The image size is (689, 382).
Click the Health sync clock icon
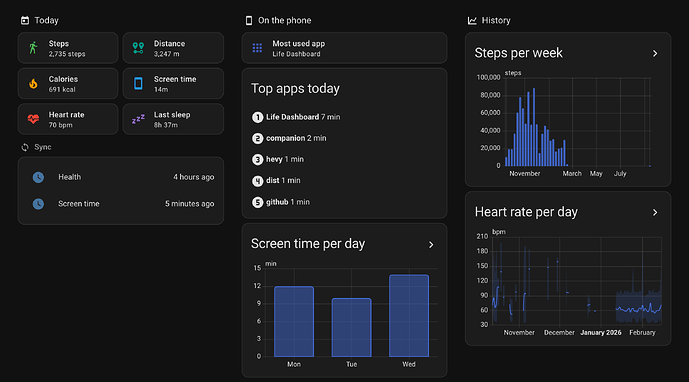[38, 177]
